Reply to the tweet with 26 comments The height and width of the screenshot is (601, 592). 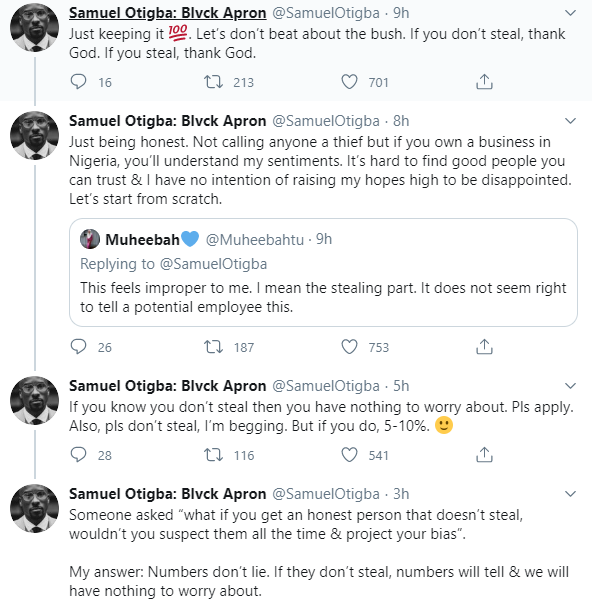pos(79,347)
